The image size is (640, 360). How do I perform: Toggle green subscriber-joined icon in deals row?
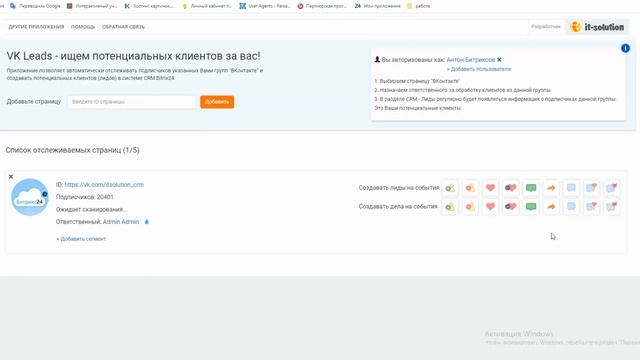[450, 207]
